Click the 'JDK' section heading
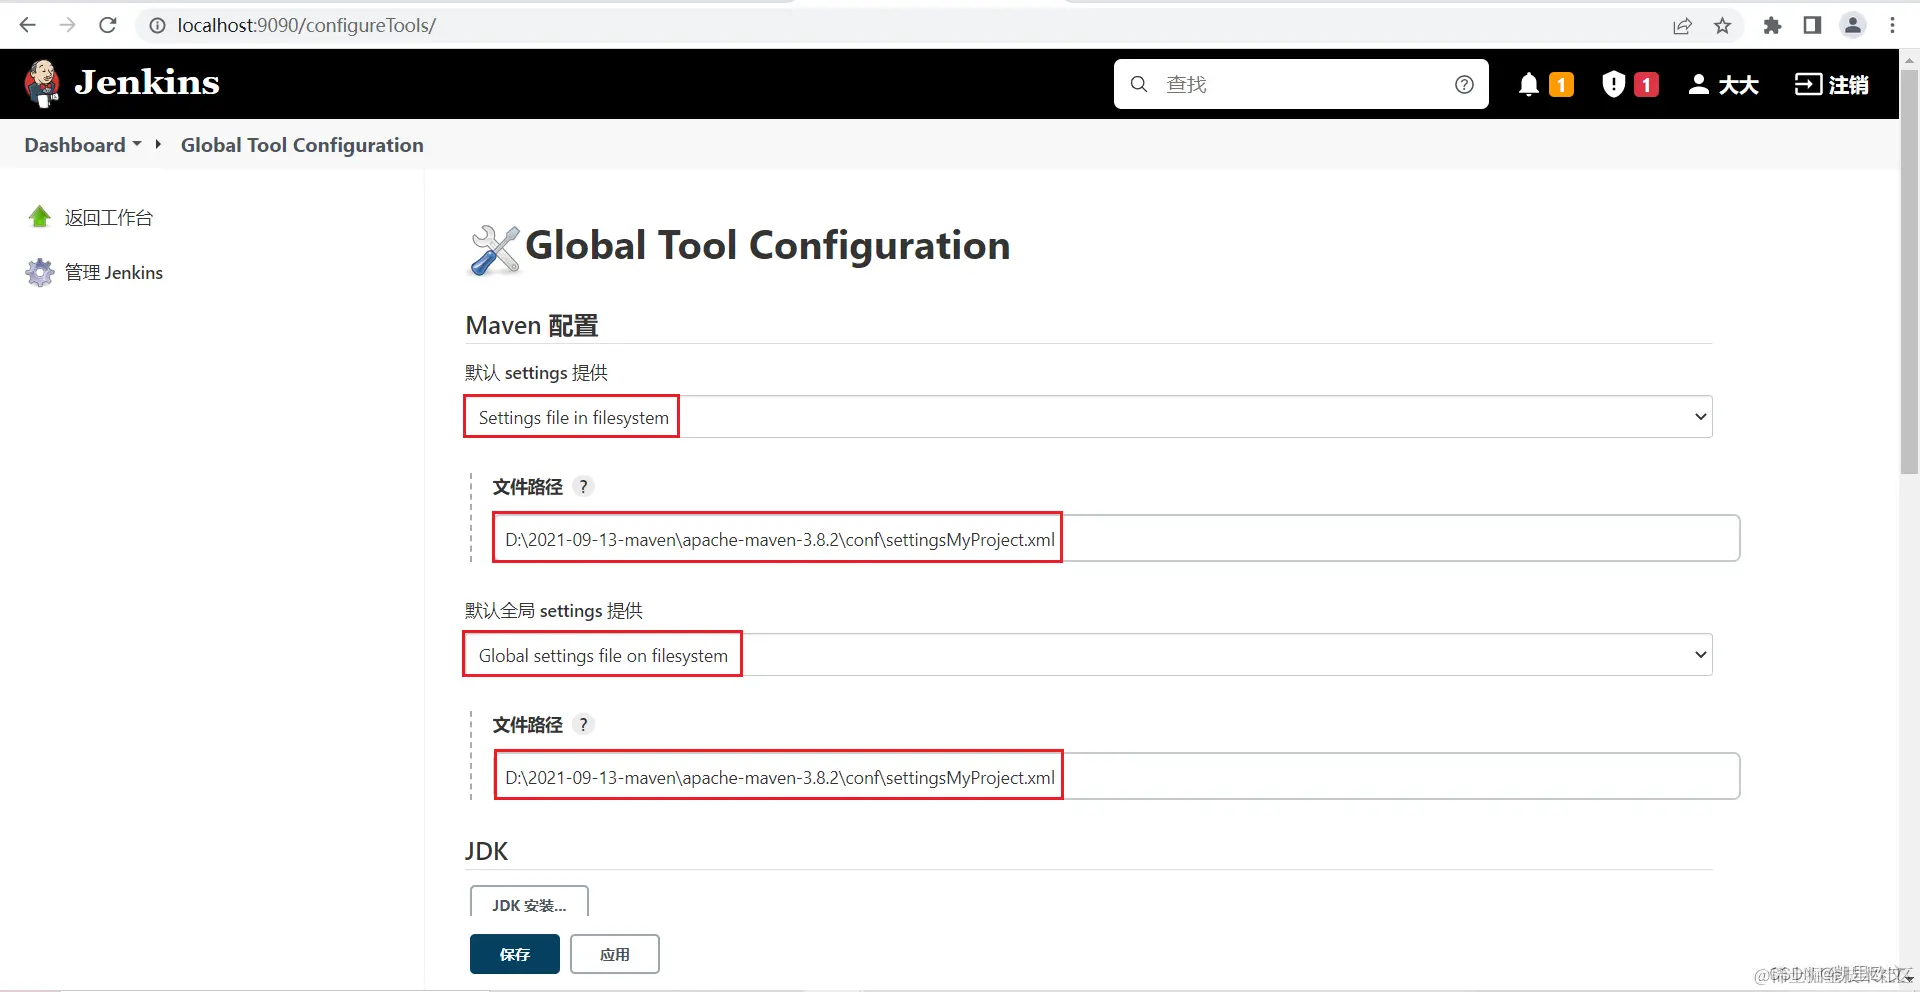 487,851
